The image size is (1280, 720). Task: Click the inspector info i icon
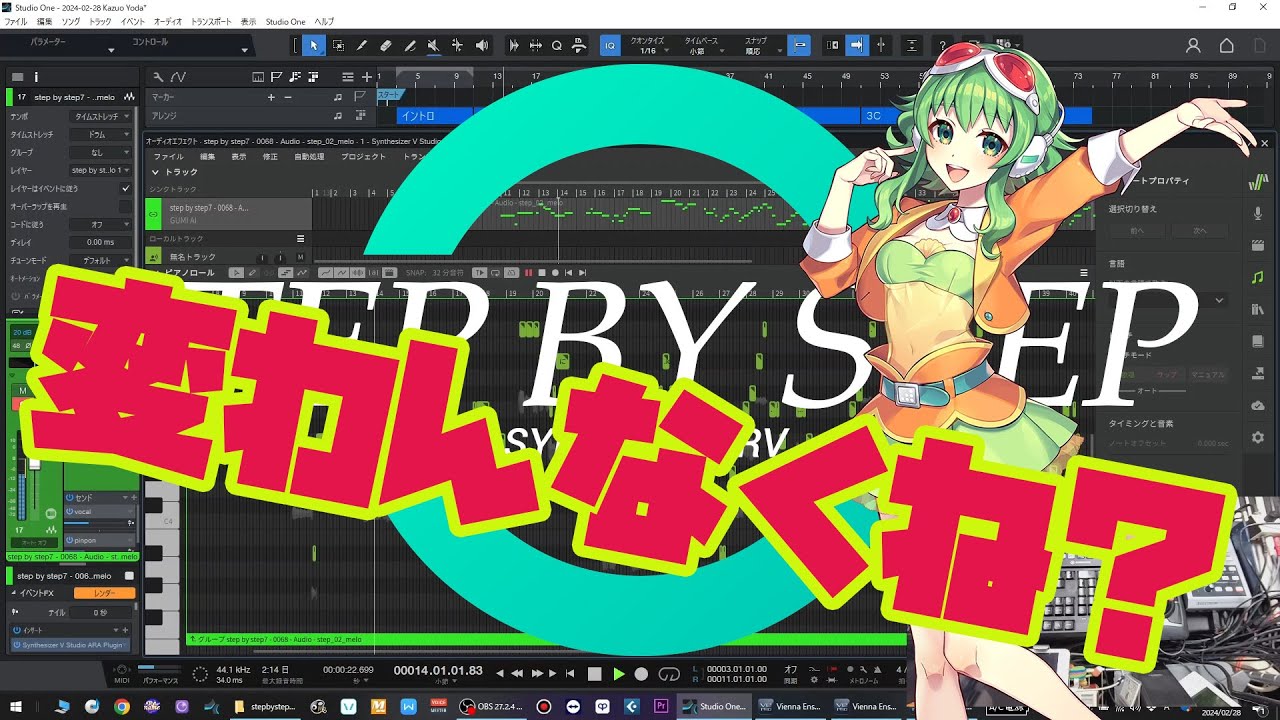coord(36,76)
